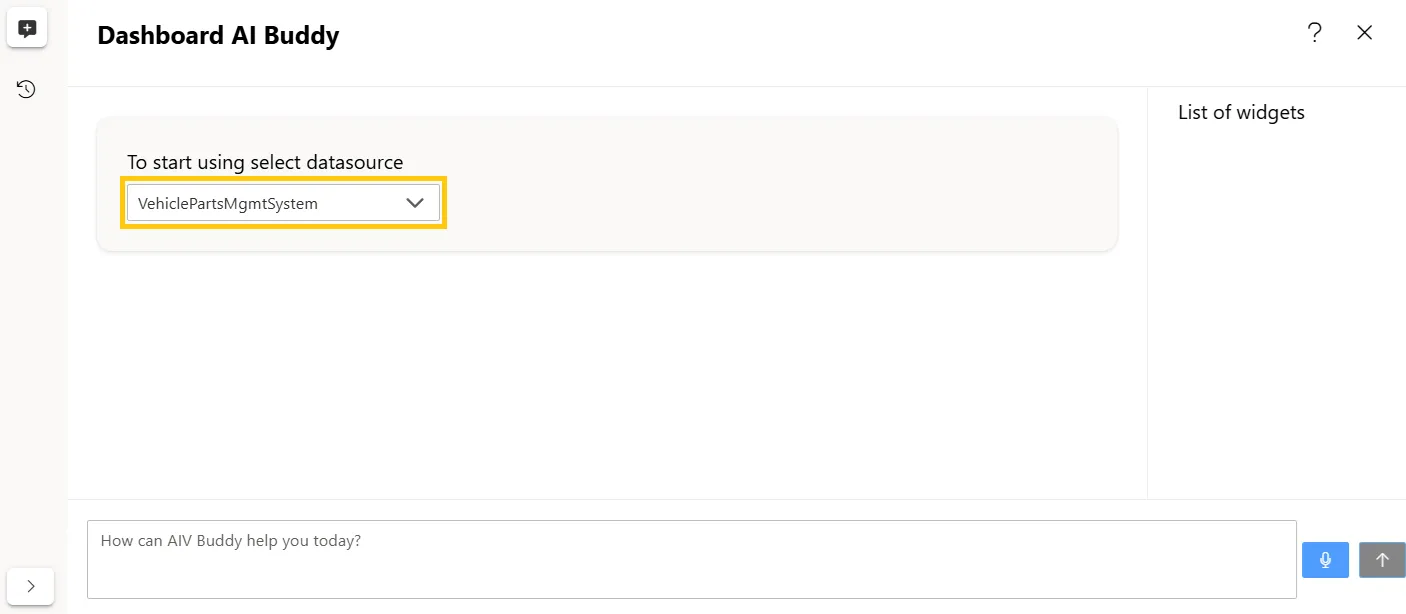Open help with the question mark icon
Screen dimensions: 1406x614
1315,33
